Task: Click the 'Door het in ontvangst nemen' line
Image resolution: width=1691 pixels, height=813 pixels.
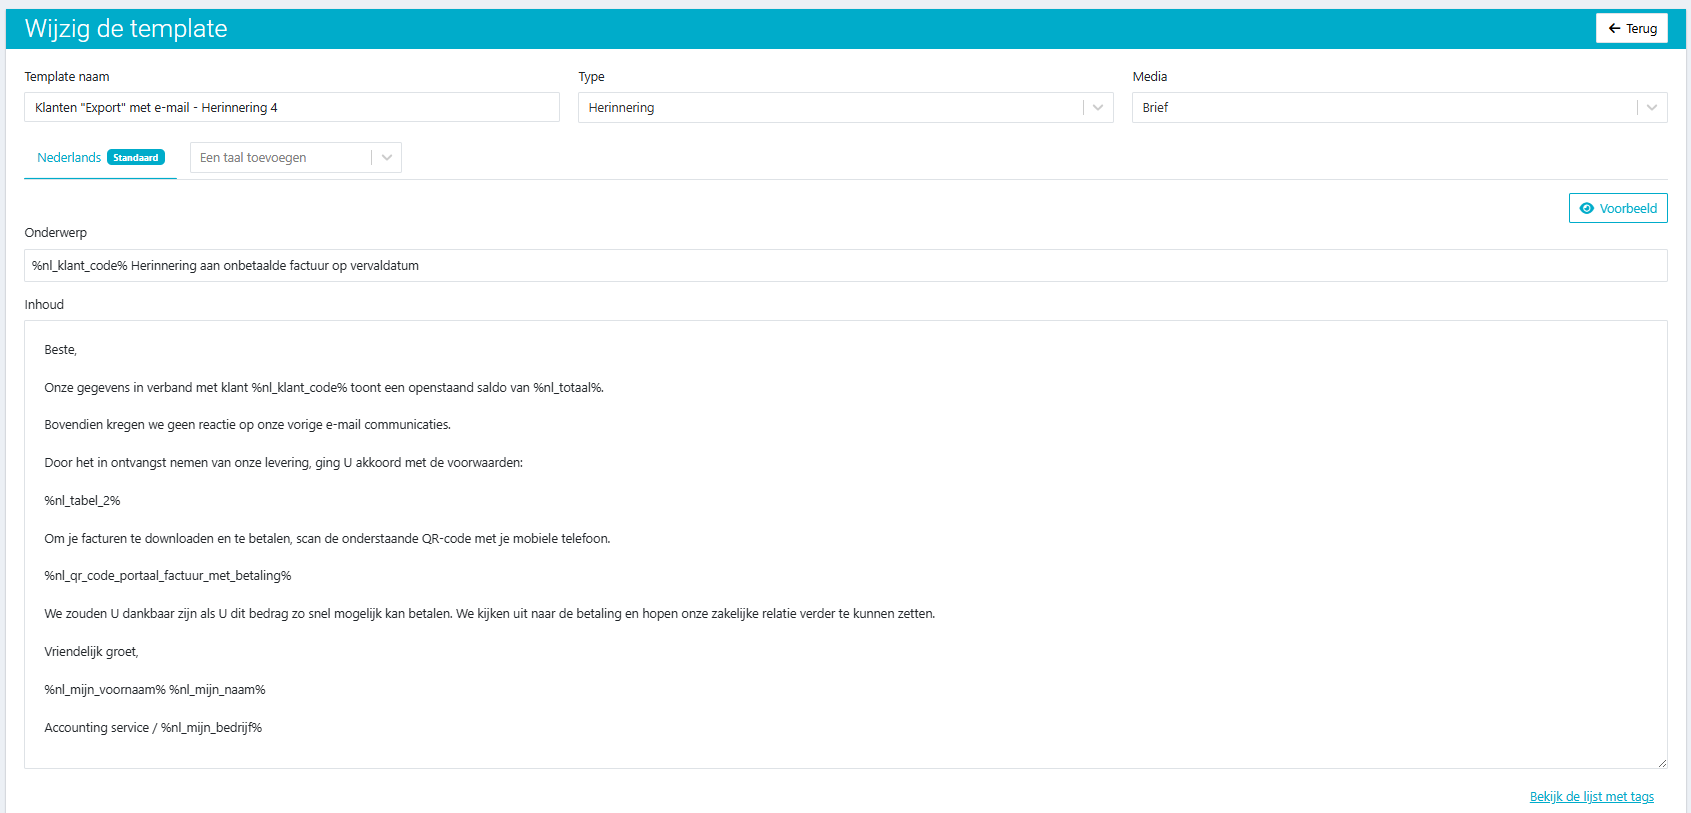Action: click(x=283, y=462)
